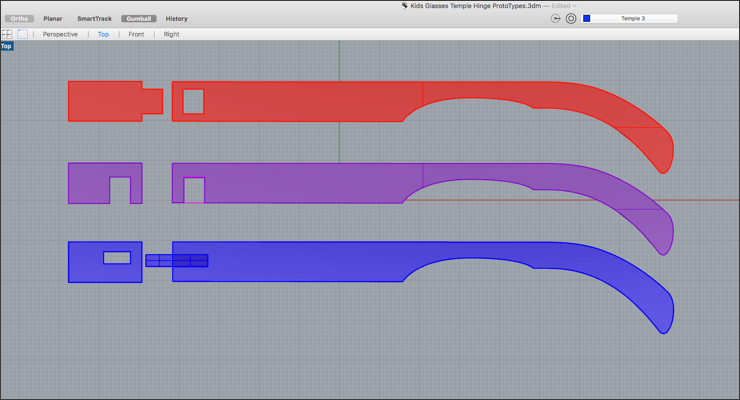Open the Right view tab
Screen dimensions: 740x400
(x=171, y=34)
